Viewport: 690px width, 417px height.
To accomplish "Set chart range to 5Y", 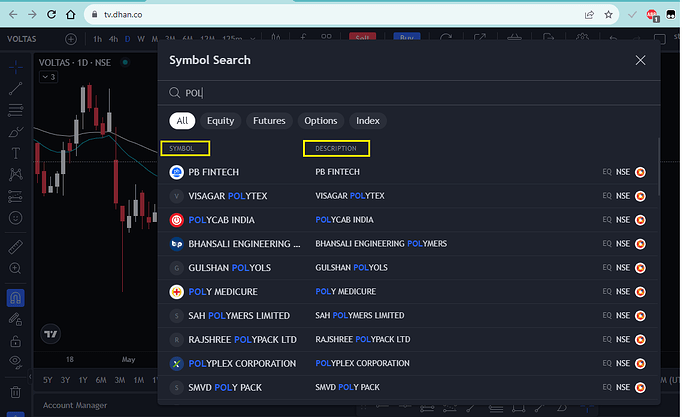I will (48, 380).
